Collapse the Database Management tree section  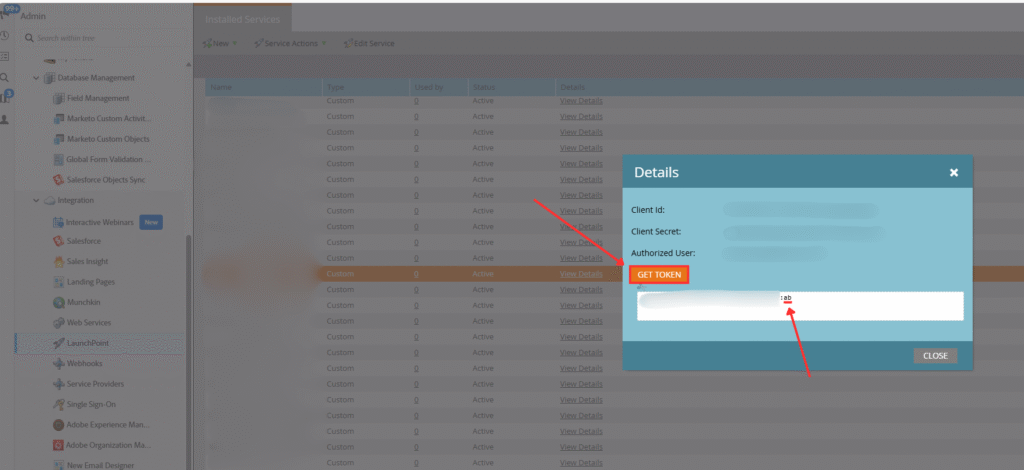pos(36,78)
